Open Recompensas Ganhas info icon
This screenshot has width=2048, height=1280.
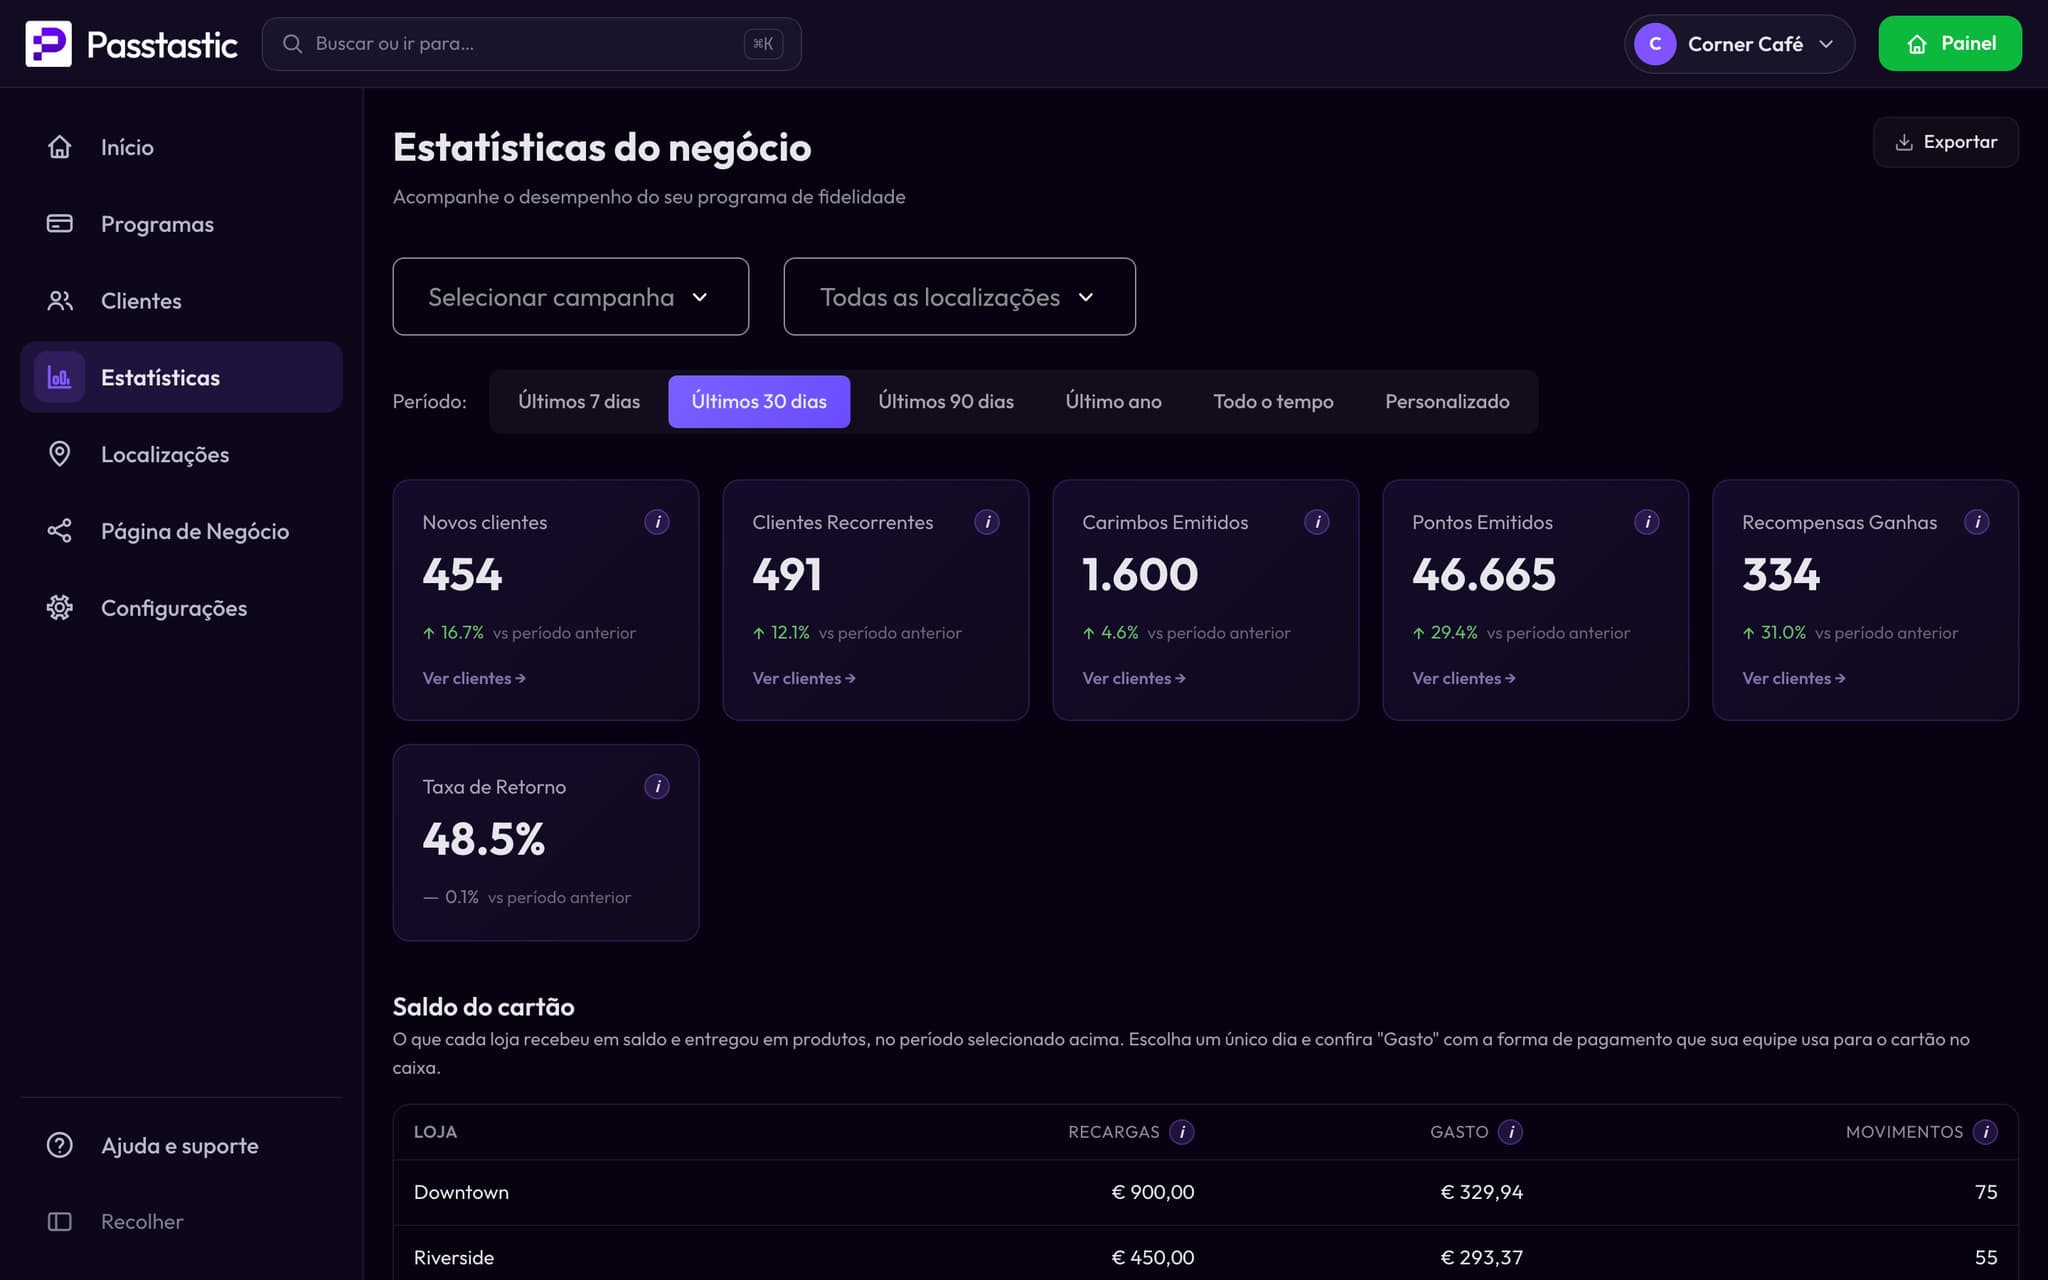1977,522
